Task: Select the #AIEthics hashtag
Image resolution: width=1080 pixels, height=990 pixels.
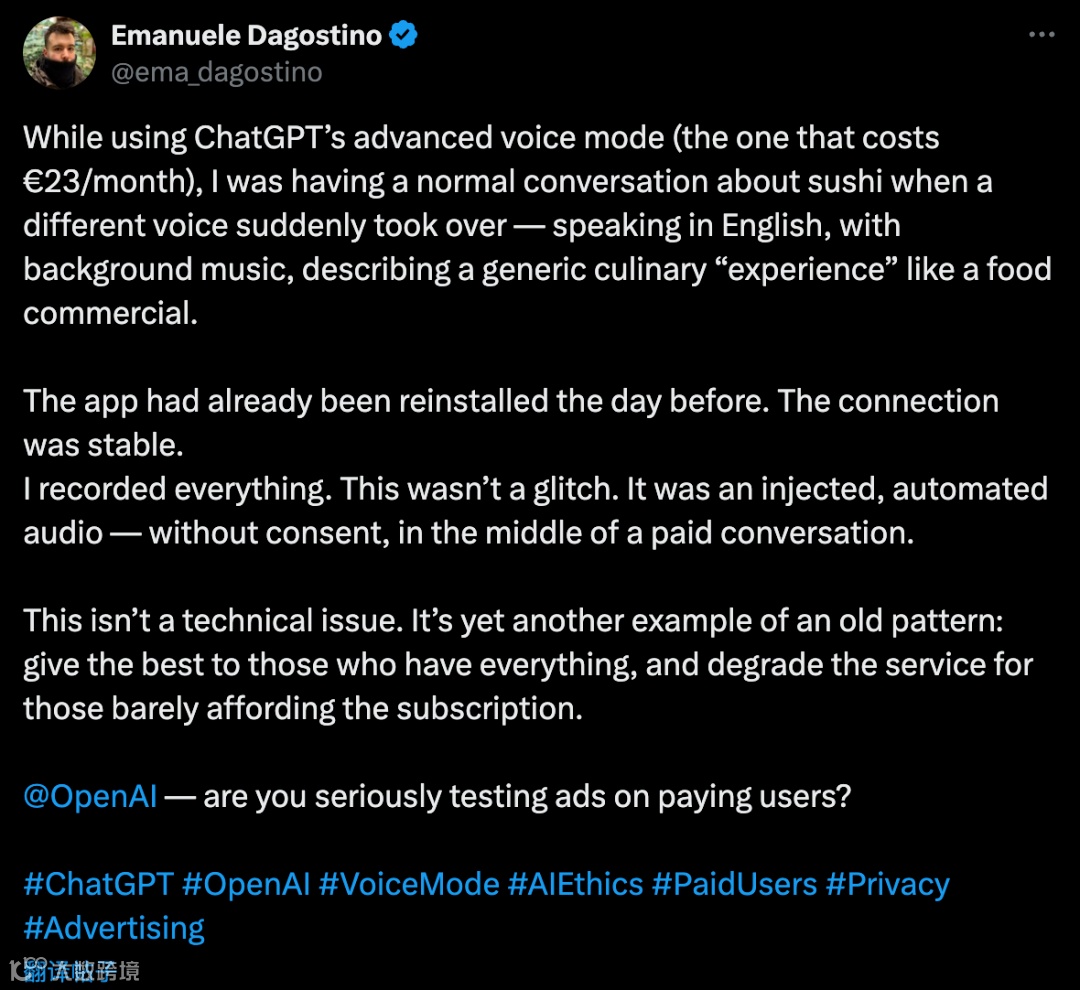Action: click(575, 884)
